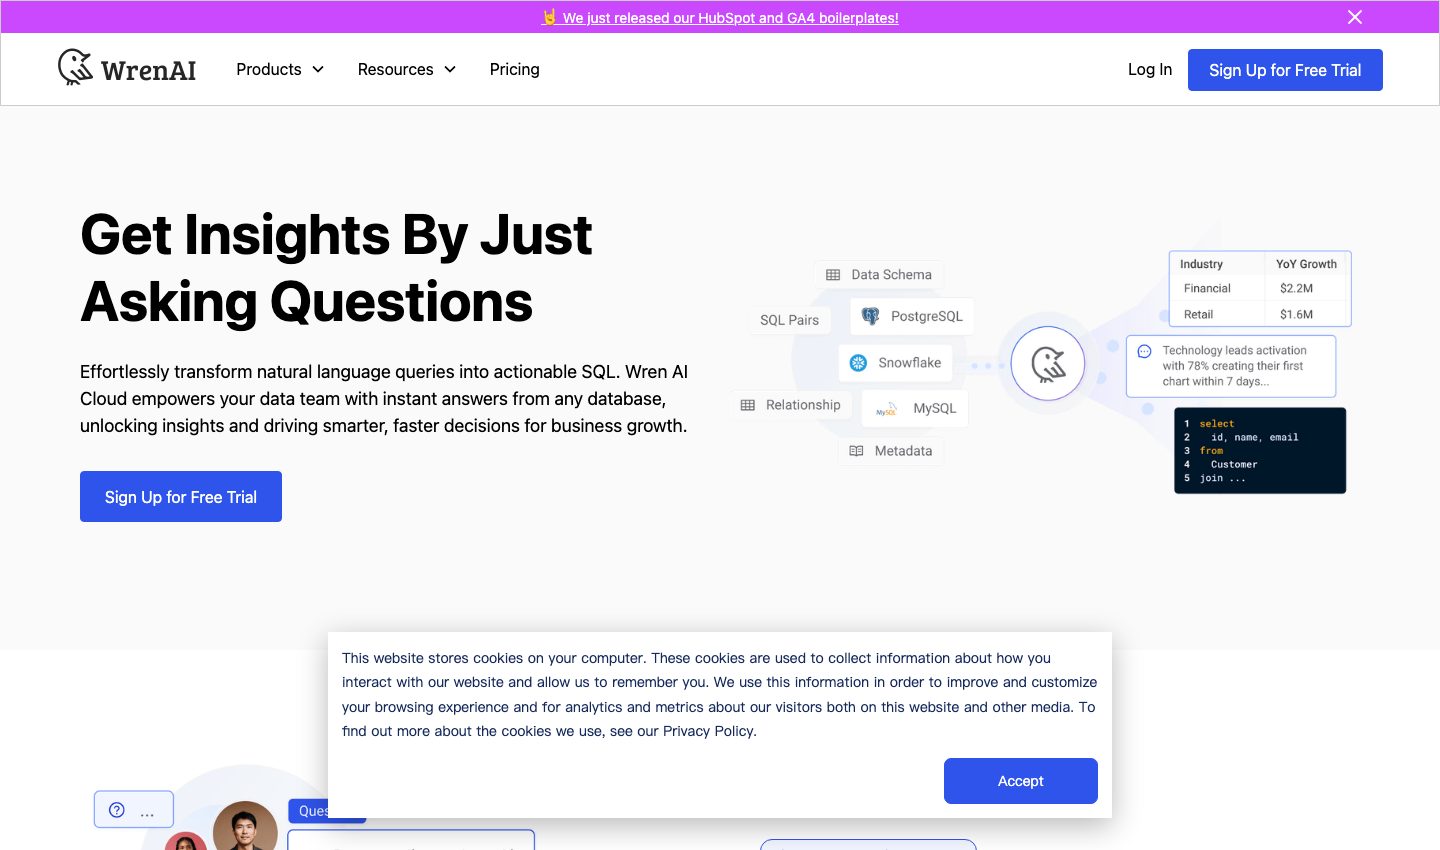1440x850 pixels.
Task: Click the man's profile photo thumbnail
Action: [245, 826]
